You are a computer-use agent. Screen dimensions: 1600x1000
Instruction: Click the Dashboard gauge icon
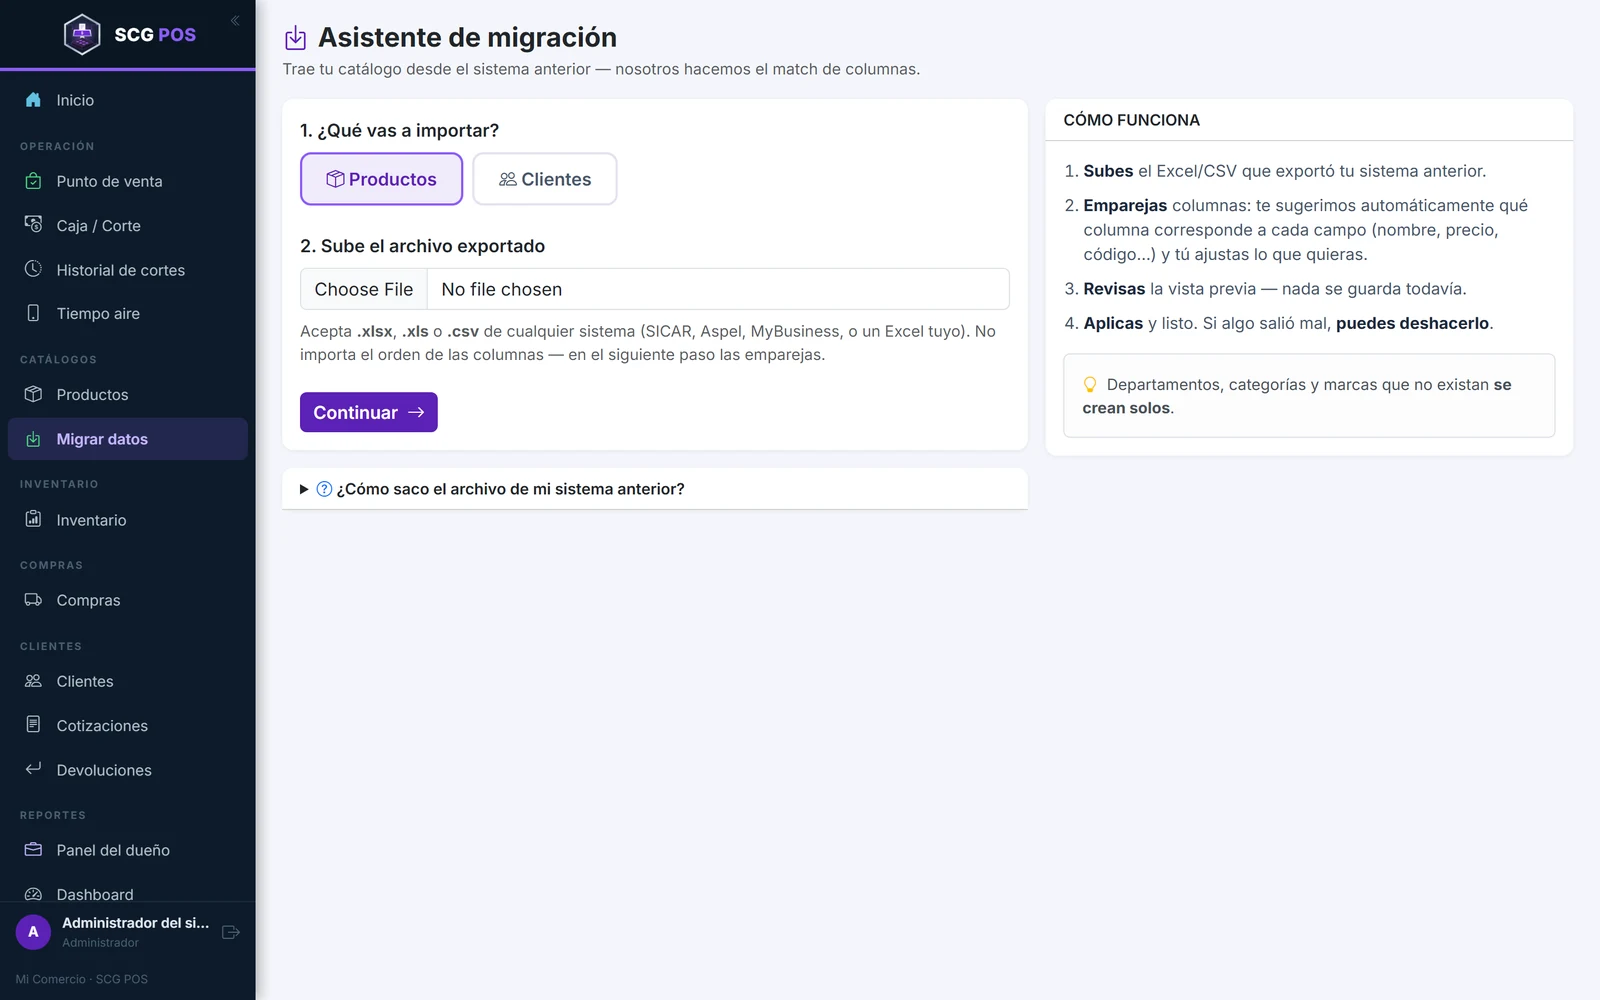(x=33, y=894)
